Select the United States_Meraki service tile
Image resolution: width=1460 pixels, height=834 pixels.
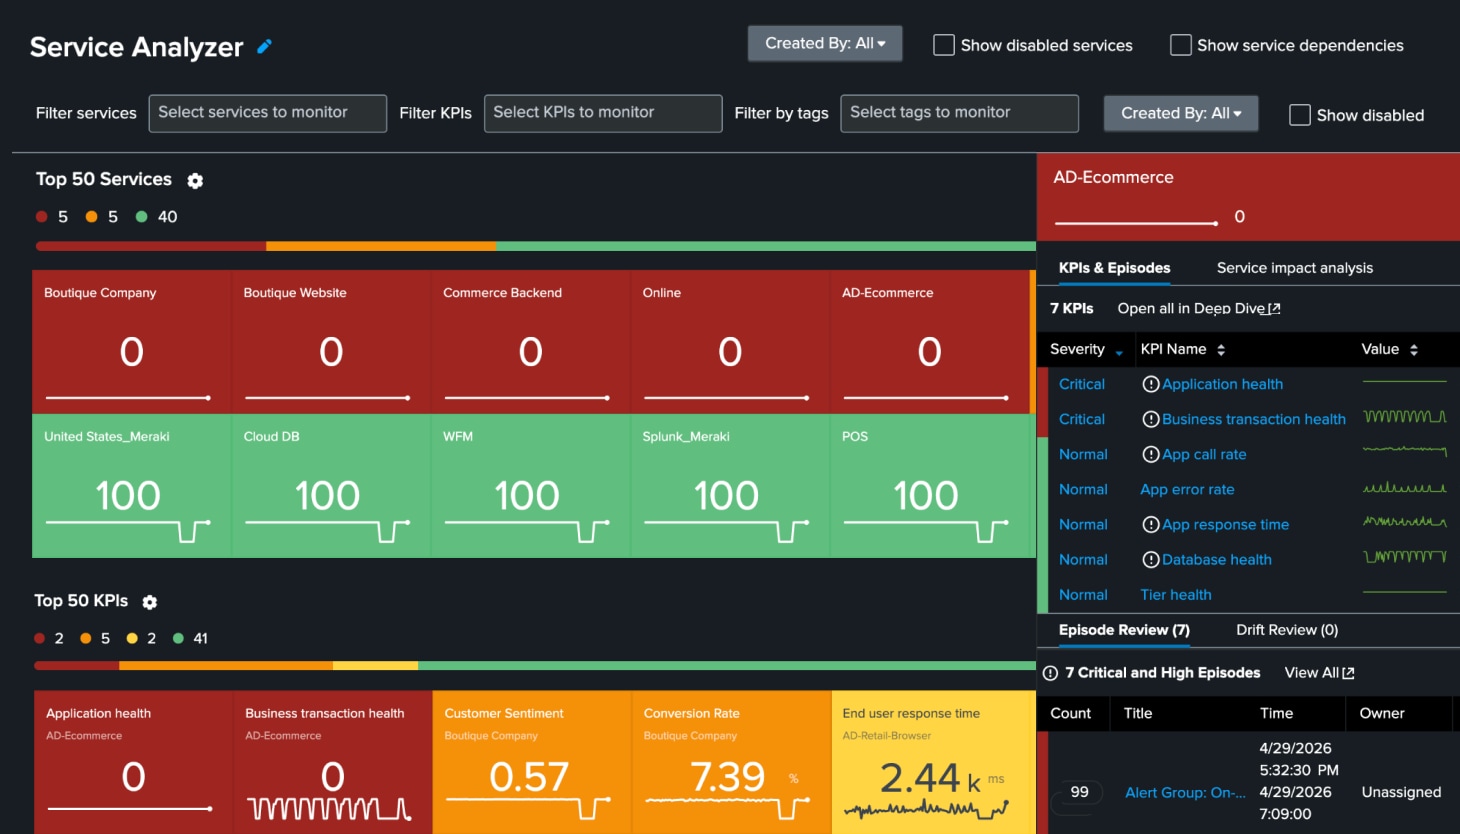pos(131,486)
